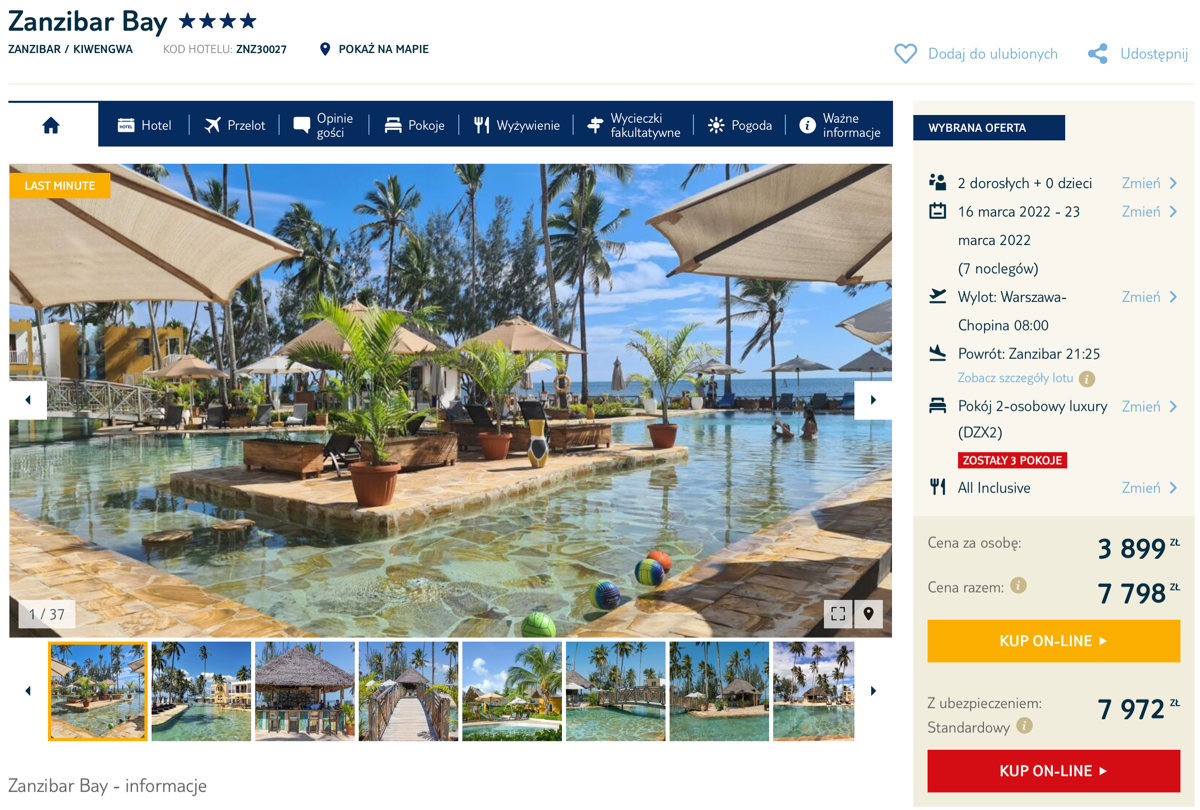The width and height of the screenshot is (1200, 810).
Task: Click info icon beside Cena razem
Action: [x=1018, y=586]
